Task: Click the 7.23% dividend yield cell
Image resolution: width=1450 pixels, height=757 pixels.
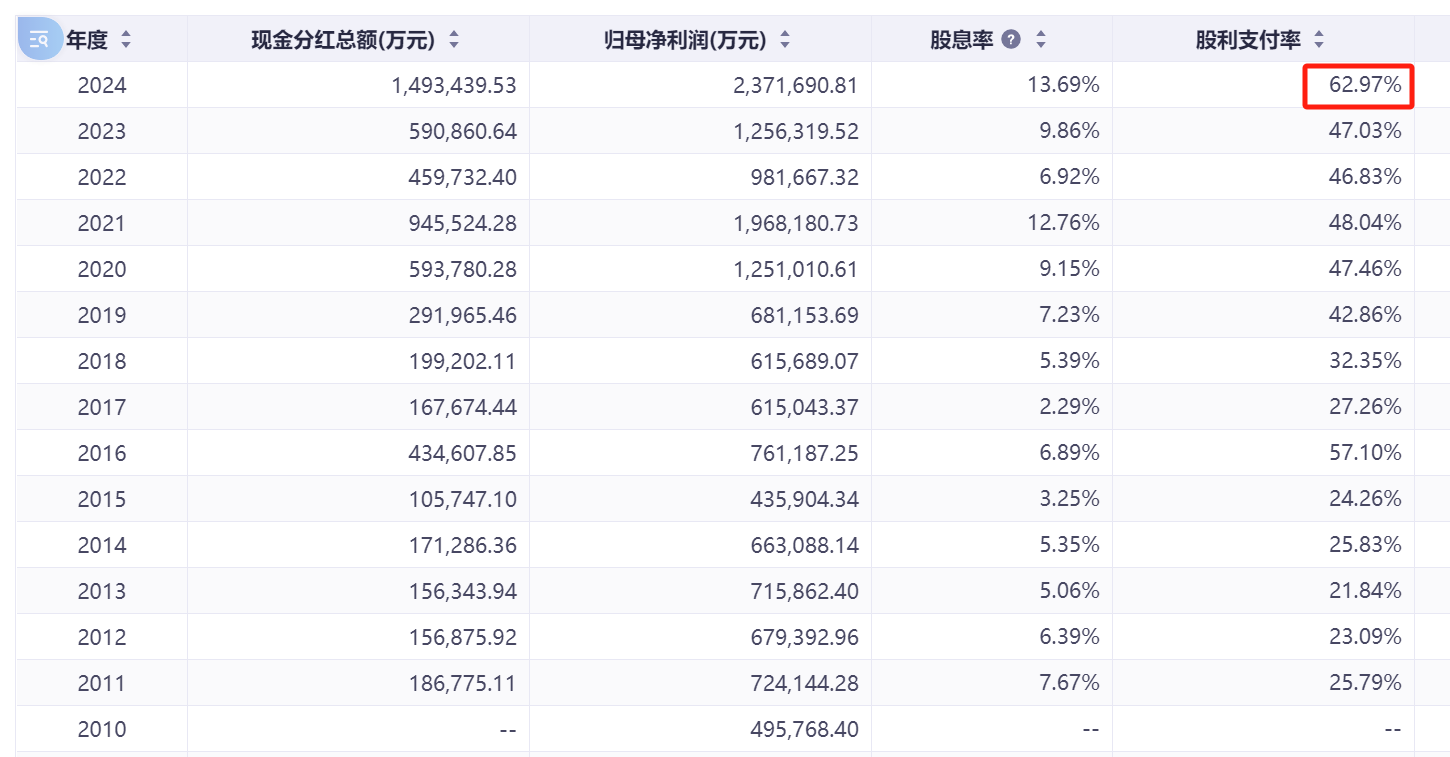Action: [1069, 315]
